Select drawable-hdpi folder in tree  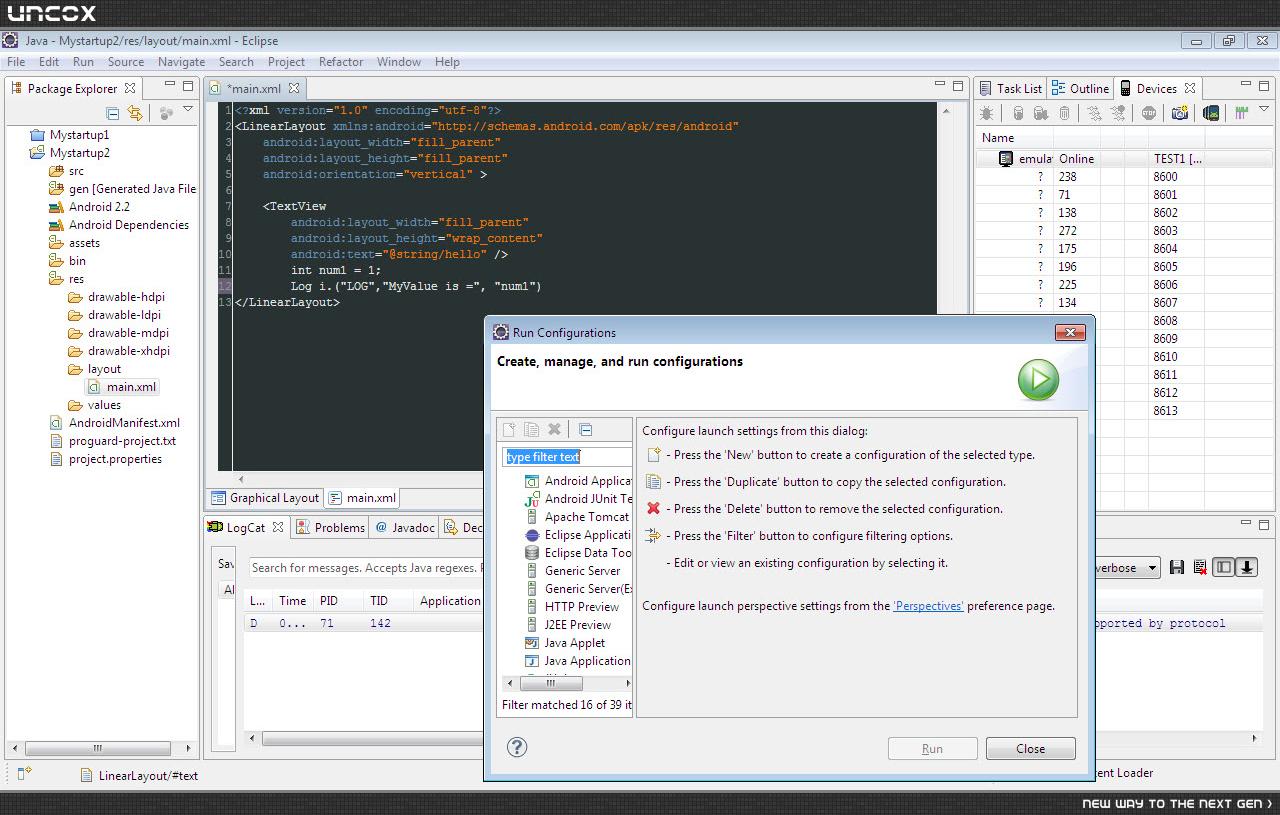click(x=117, y=296)
